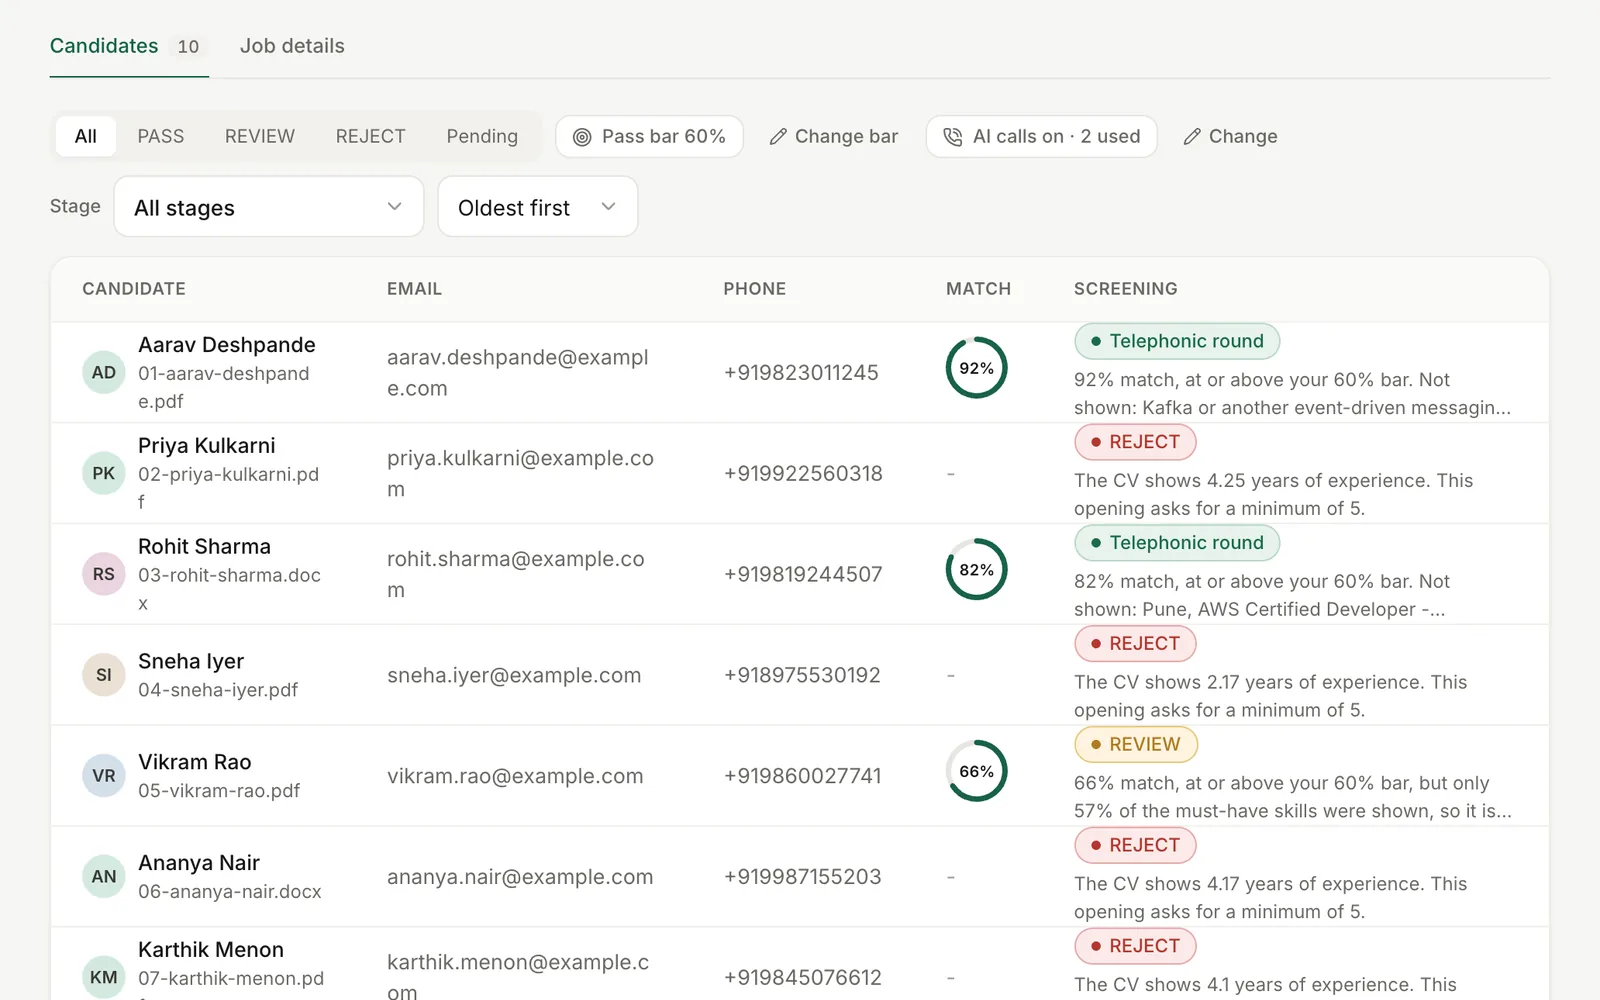This screenshot has height=1000, width=1600.
Task: Click Telephonic round badge for Aarav Deshpande
Action: (x=1177, y=341)
